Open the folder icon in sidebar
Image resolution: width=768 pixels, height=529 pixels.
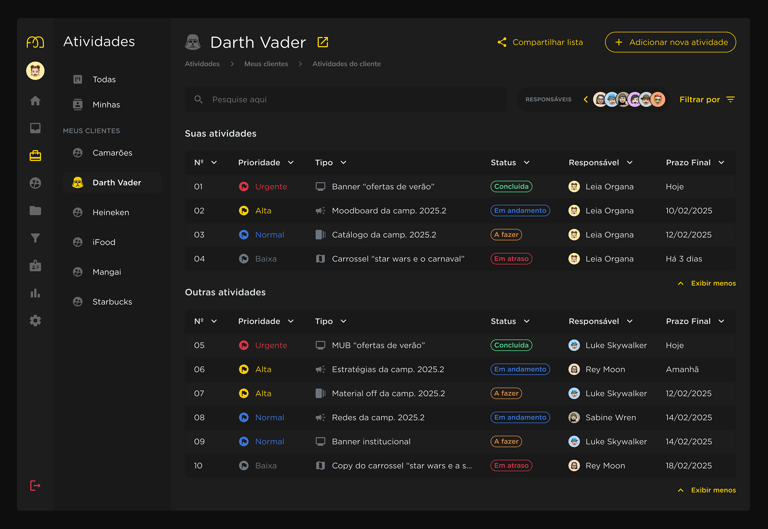pyautogui.click(x=35, y=211)
